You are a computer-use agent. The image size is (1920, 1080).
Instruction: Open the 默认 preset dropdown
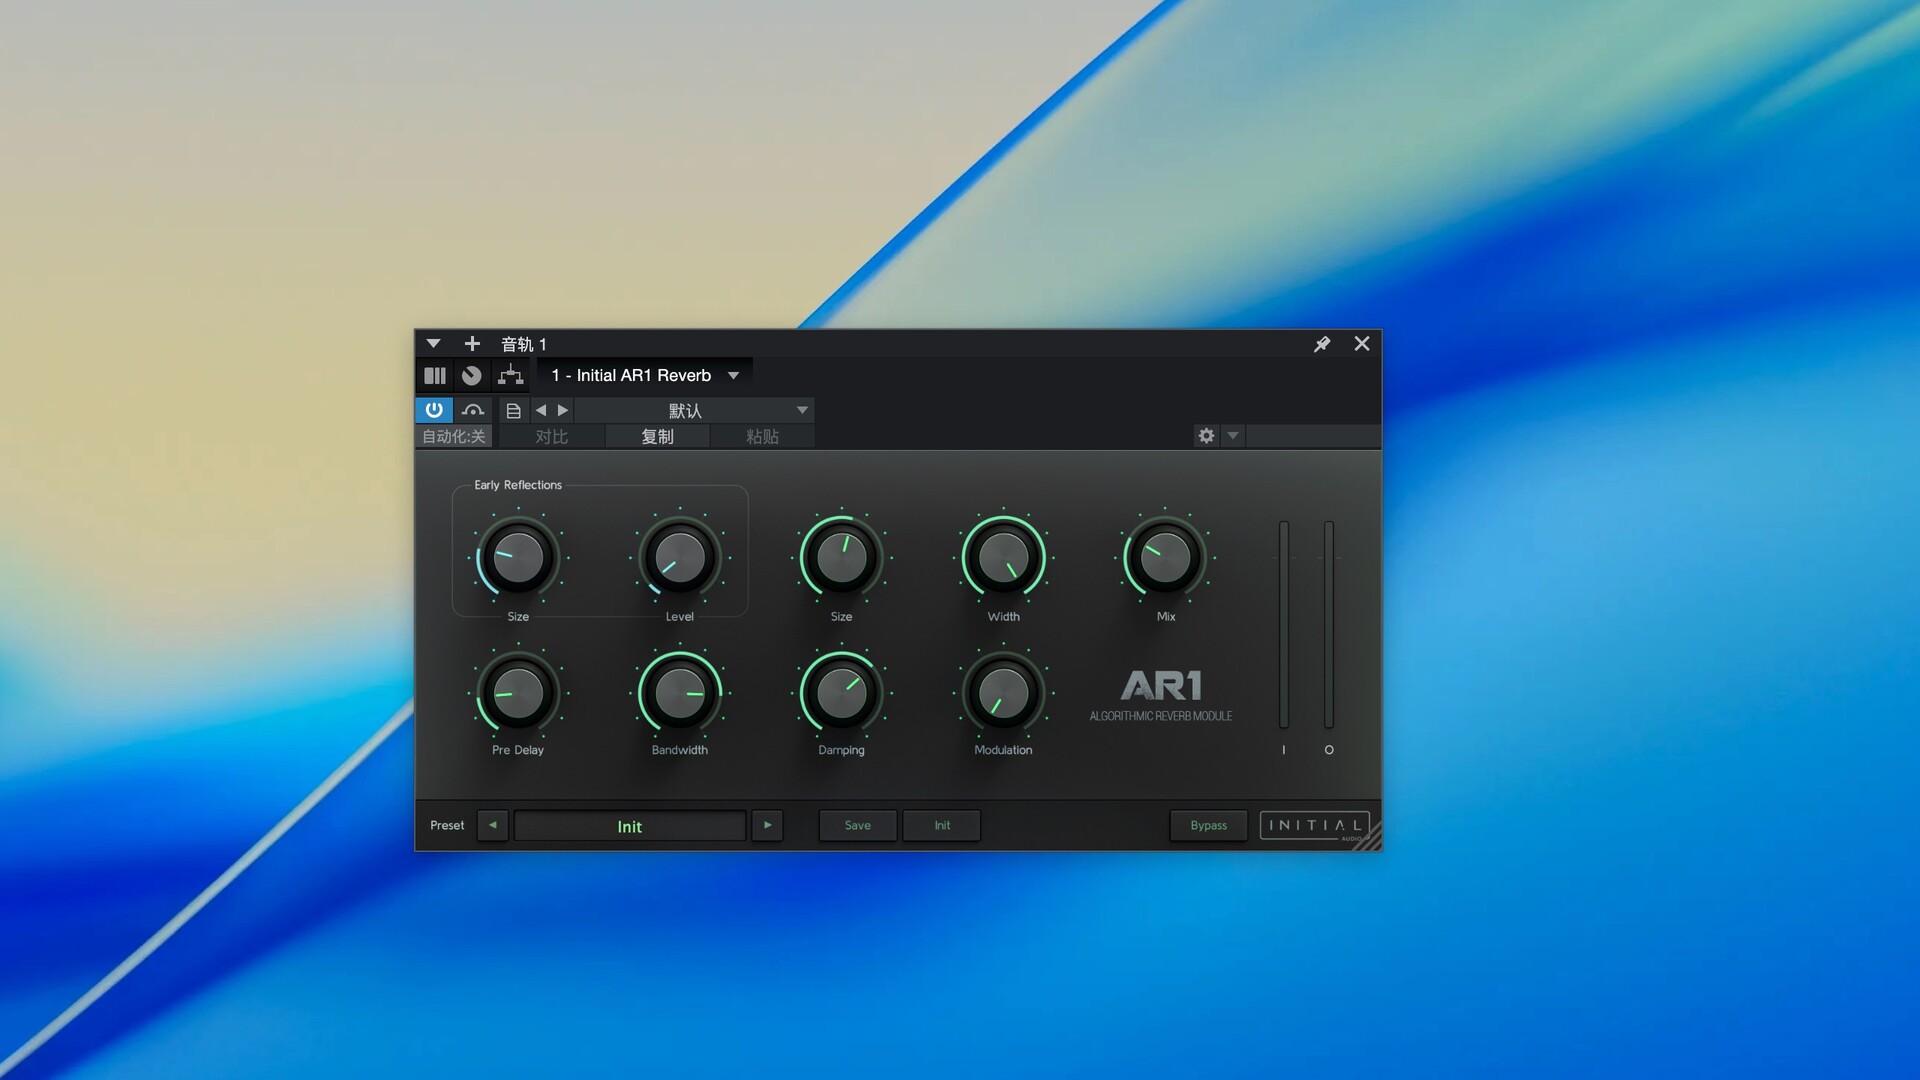[694, 410]
